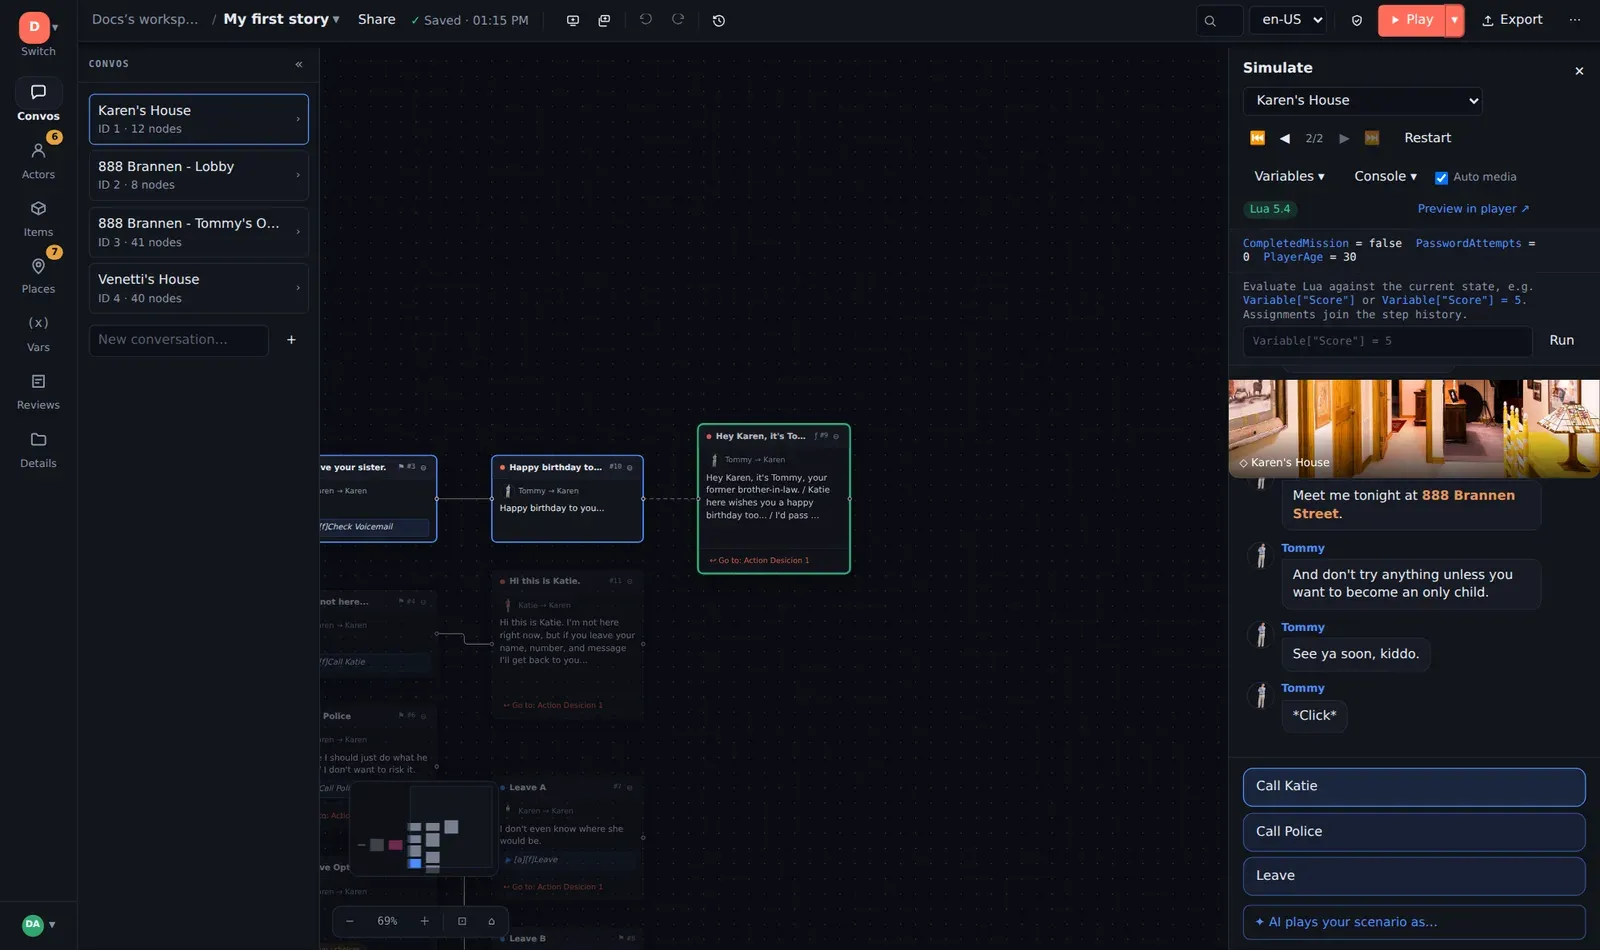Collapse the Convos list panel
1600x950 pixels.
[x=299, y=64]
